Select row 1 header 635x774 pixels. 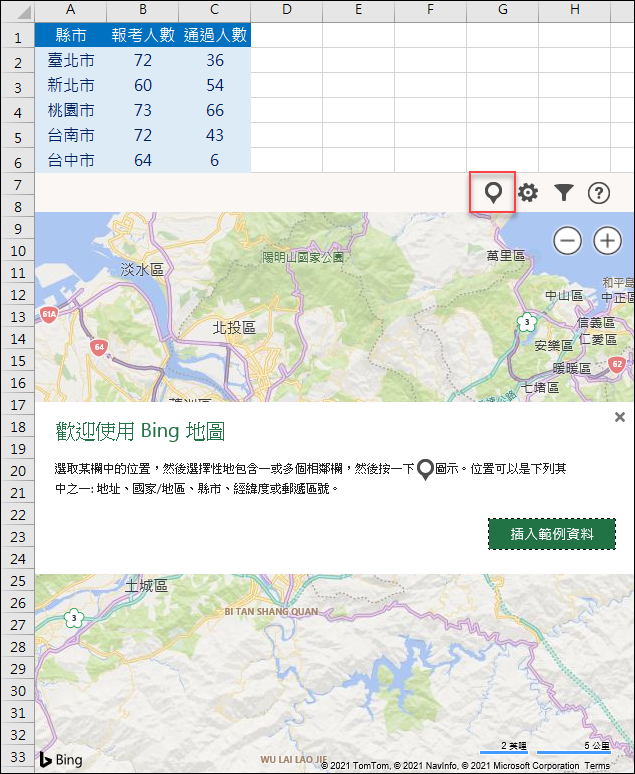pyautogui.click(x=18, y=37)
